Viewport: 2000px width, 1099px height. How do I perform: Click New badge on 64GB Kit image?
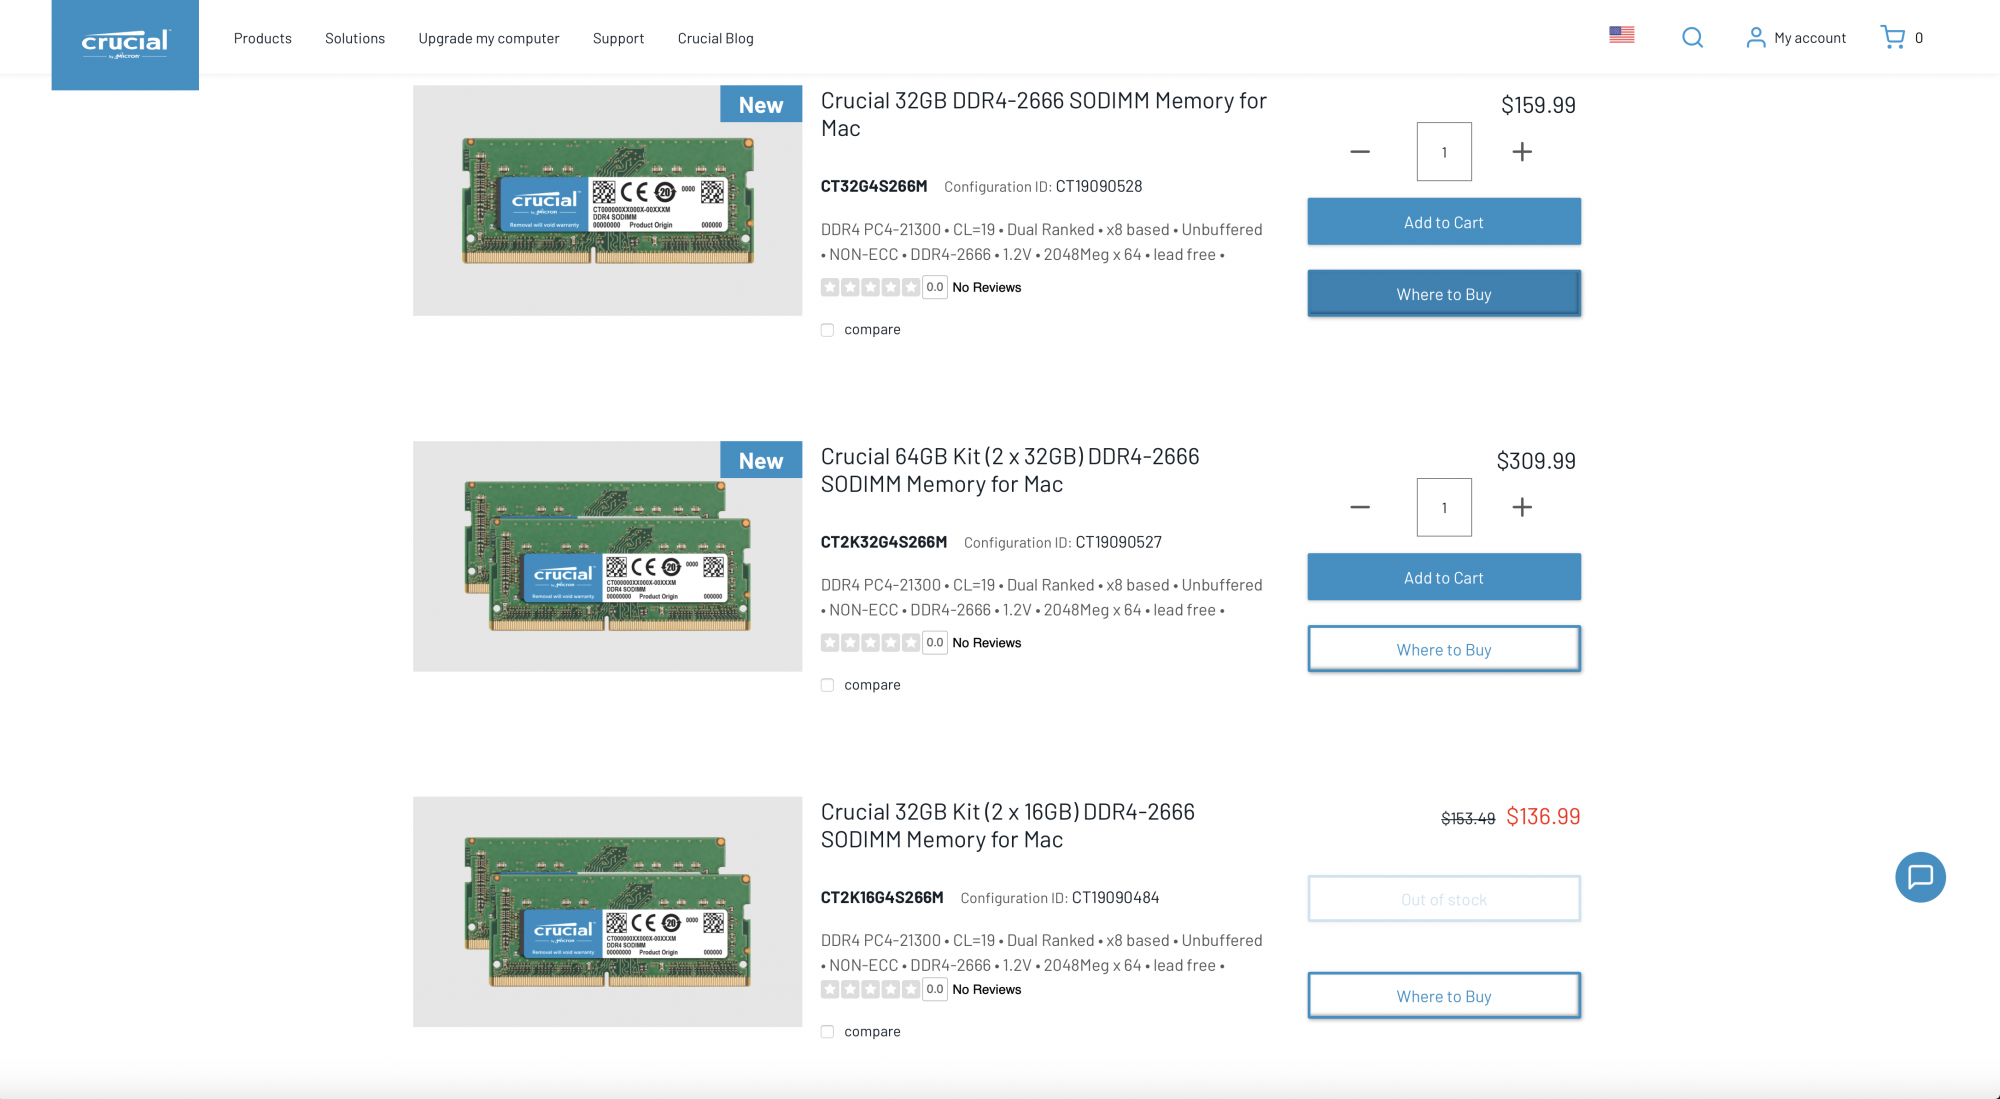click(761, 460)
